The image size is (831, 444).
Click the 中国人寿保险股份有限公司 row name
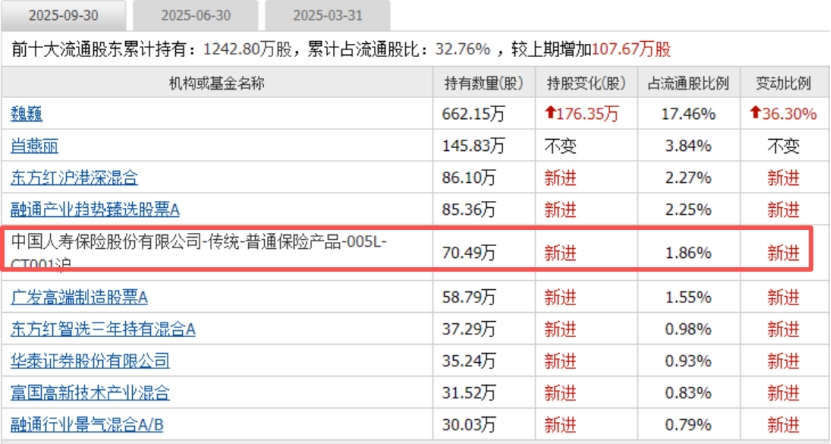point(199,253)
